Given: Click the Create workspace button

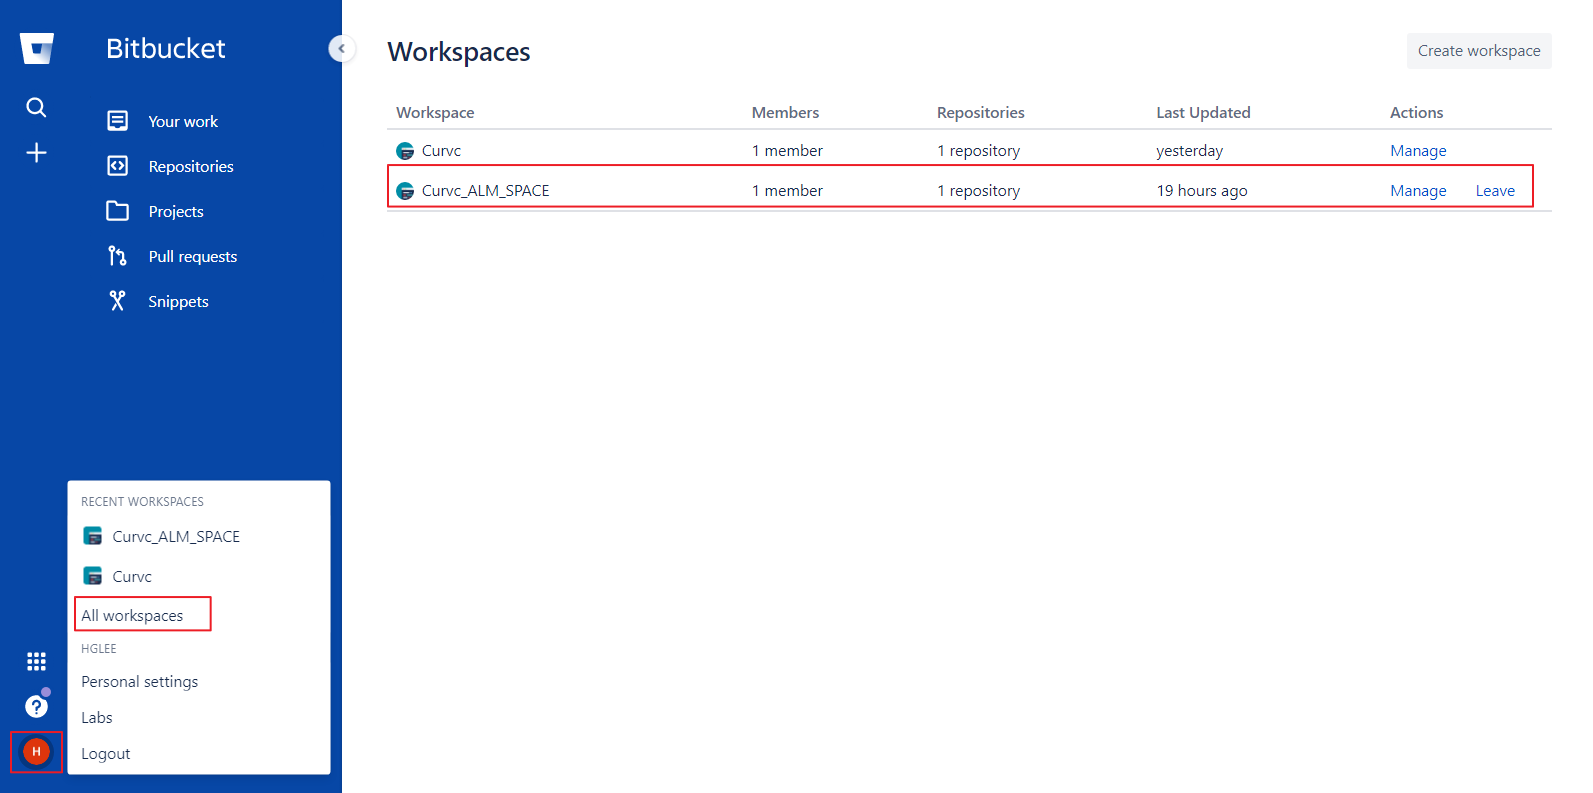Looking at the screenshot, I should pyautogui.click(x=1478, y=51).
